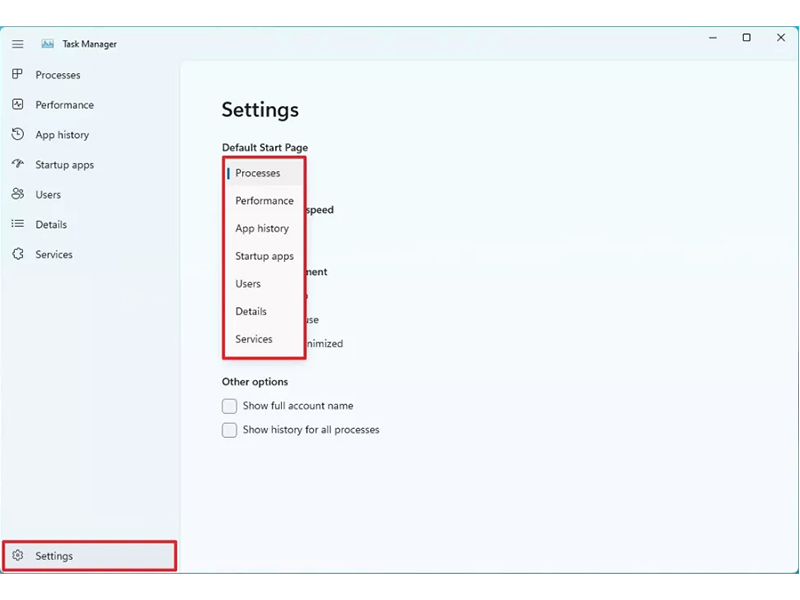800x600 pixels.
Task: Click the App history clock icon in sidebar
Action: [17, 134]
